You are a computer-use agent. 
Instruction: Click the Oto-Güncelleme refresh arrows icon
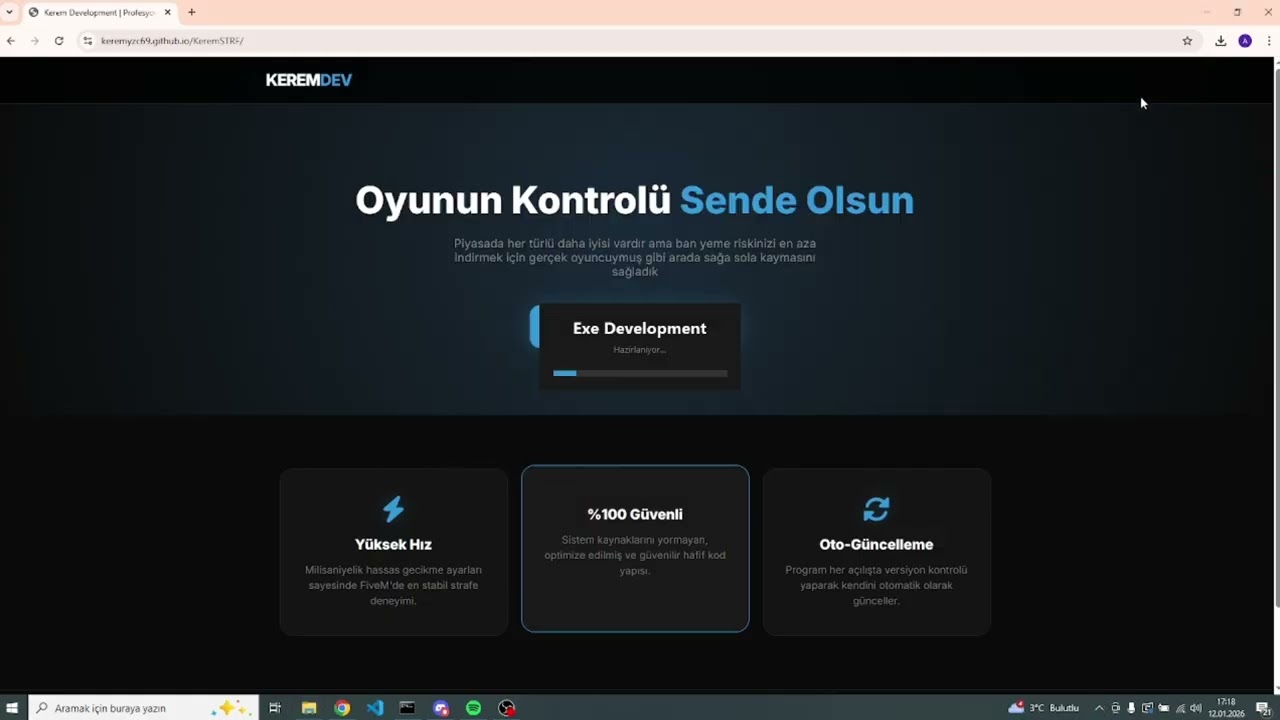point(876,509)
